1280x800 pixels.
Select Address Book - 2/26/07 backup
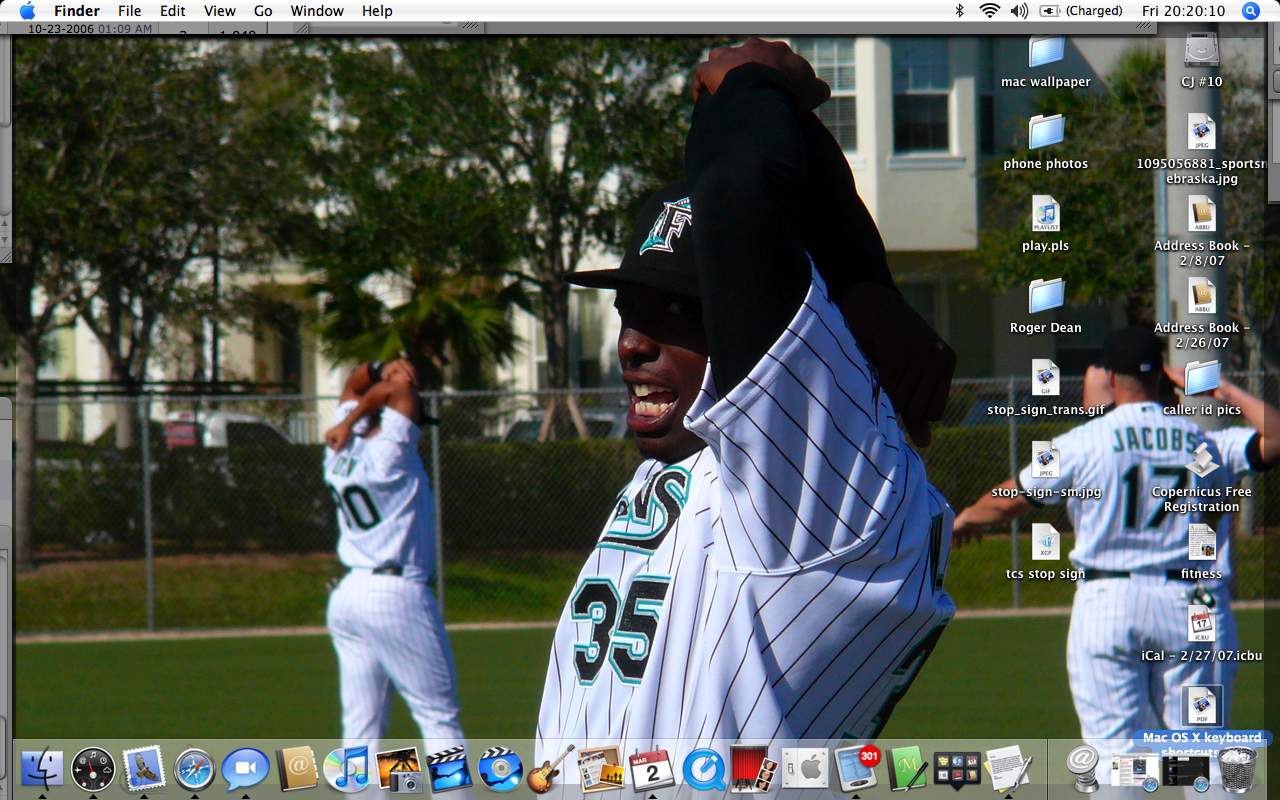pyautogui.click(x=1202, y=314)
